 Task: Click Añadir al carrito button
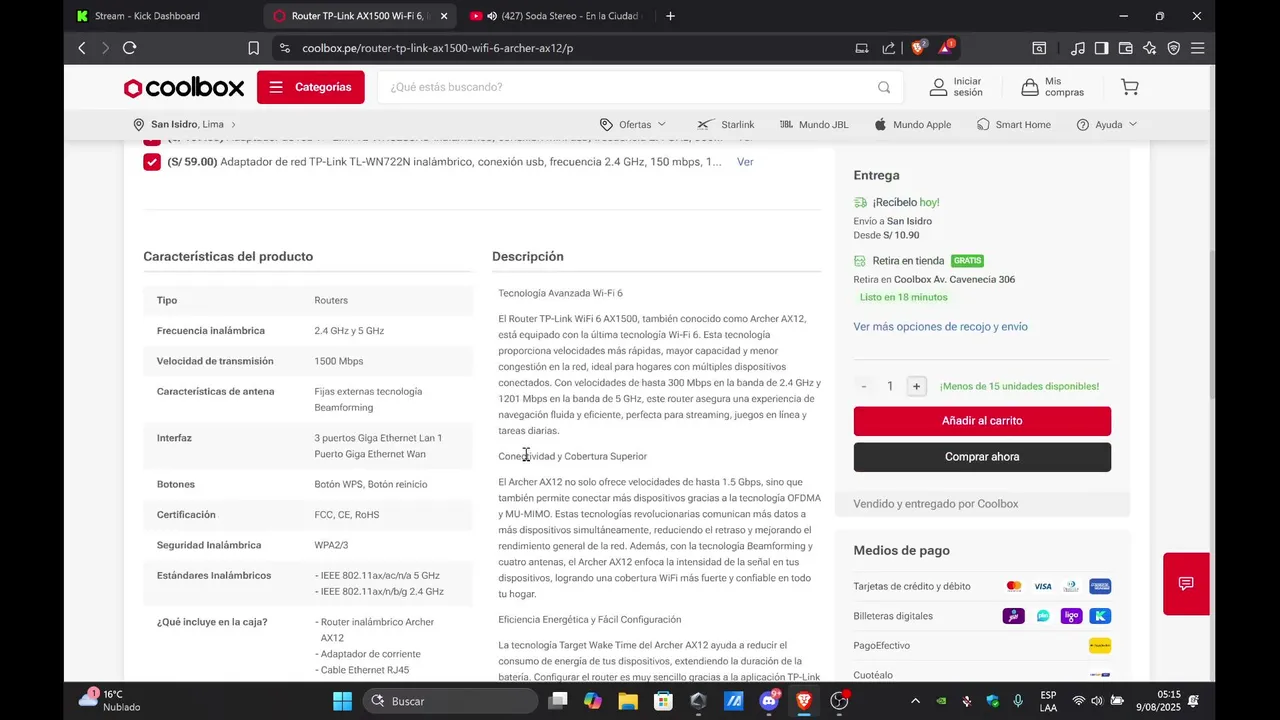coord(982,421)
